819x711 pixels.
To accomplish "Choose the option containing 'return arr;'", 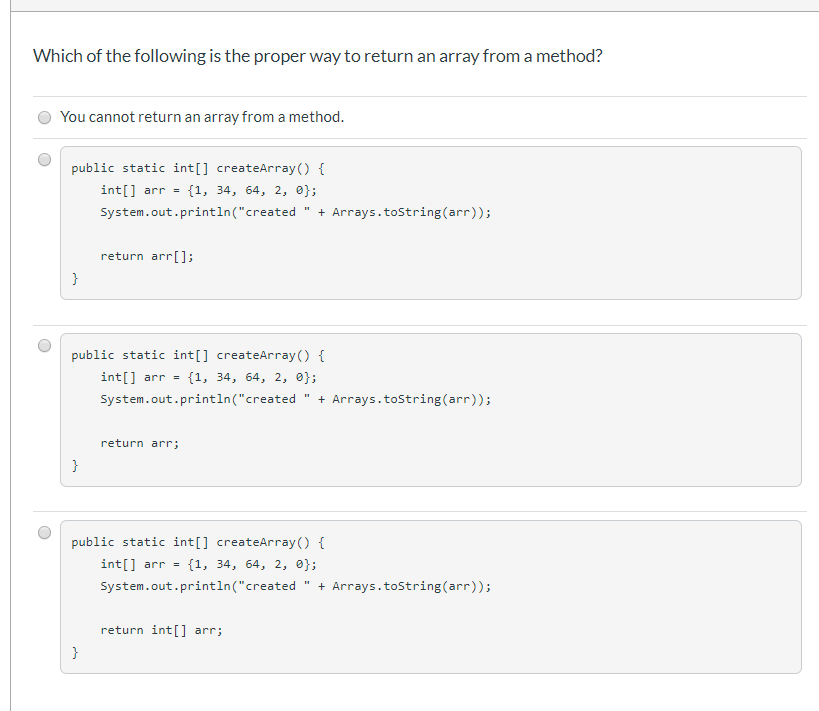I will [44, 345].
